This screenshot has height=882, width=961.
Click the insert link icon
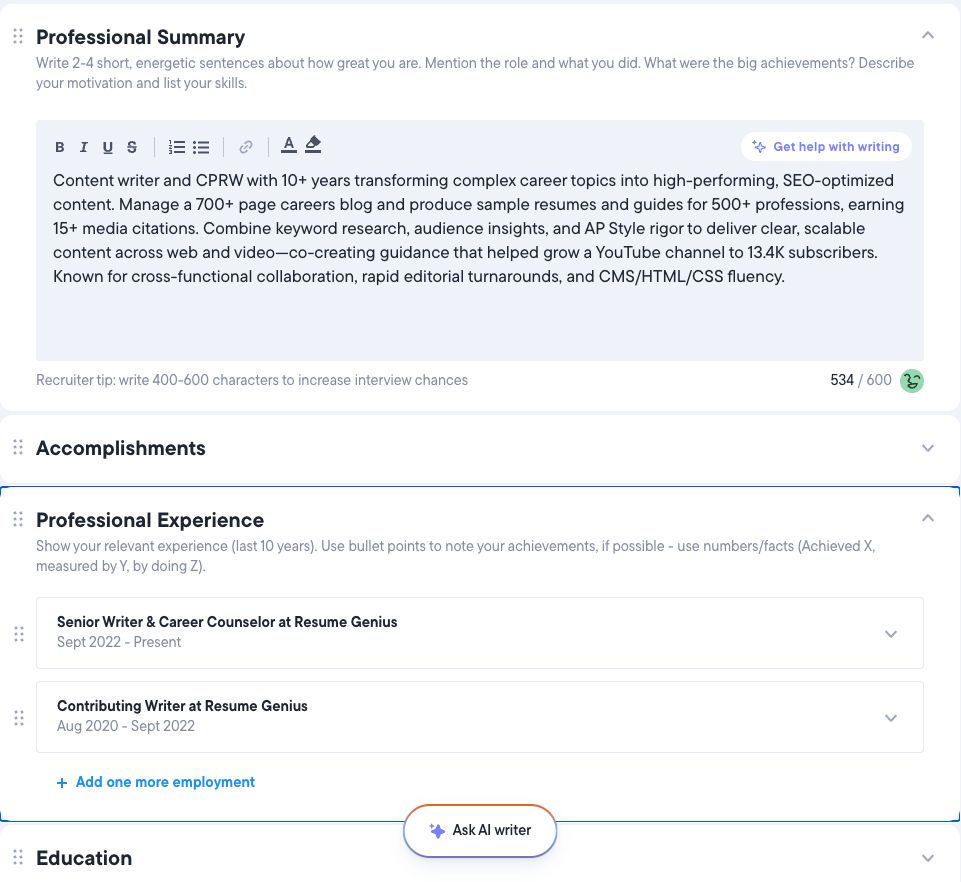pyautogui.click(x=246, y=147)
